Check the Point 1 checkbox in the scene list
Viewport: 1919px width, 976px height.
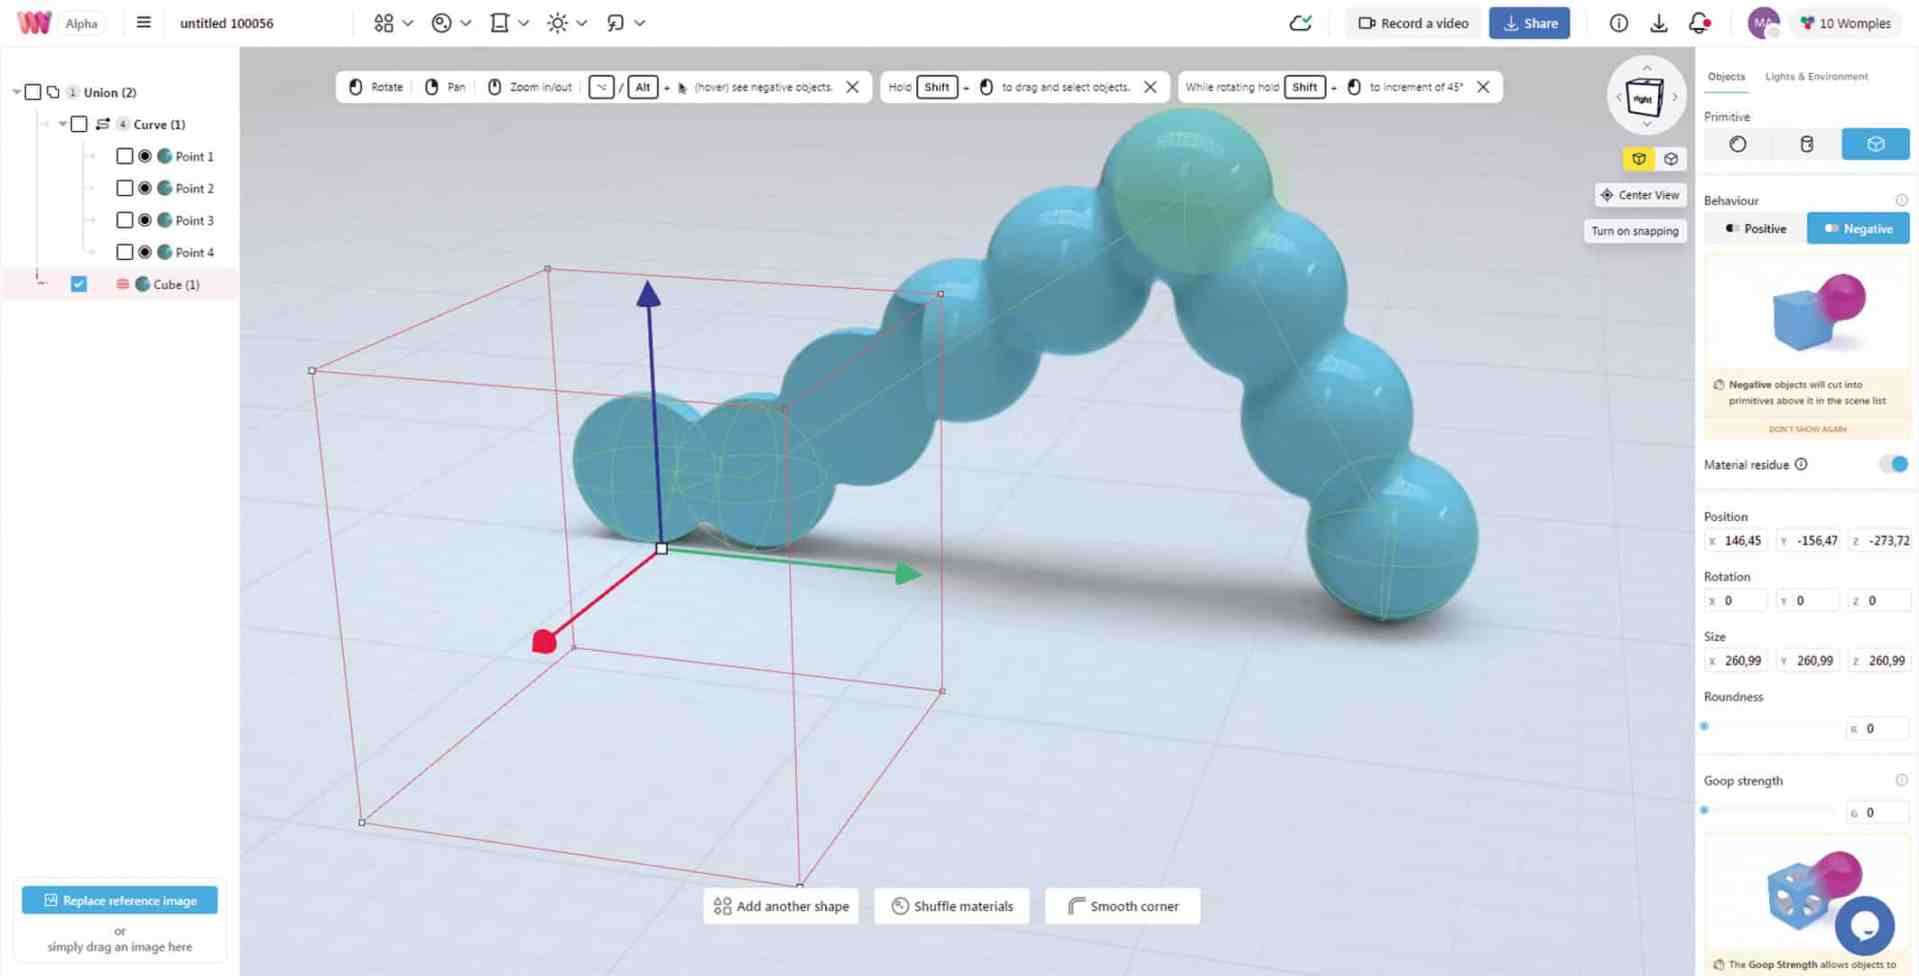pyautogui.click(x=125, y=156)
